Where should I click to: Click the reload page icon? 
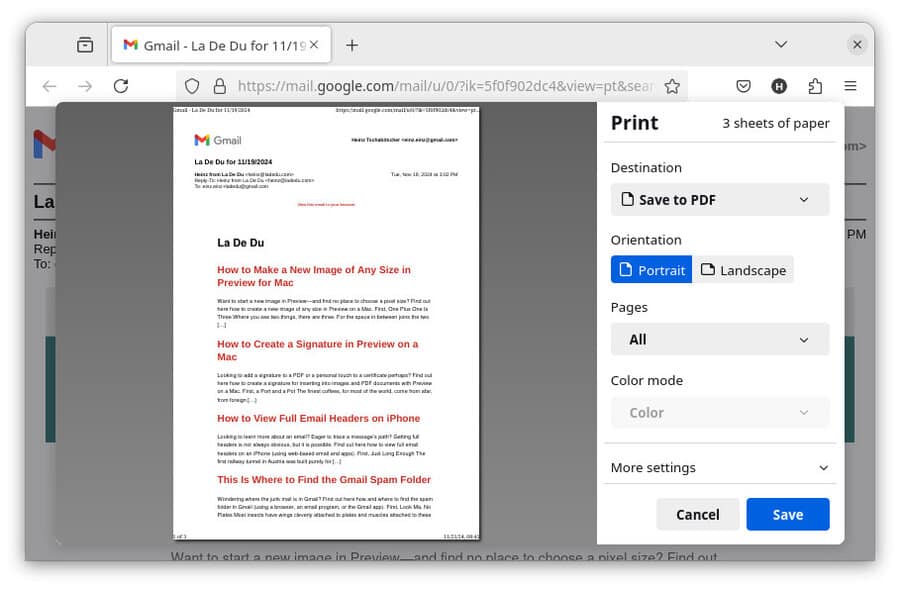point(121,86)
